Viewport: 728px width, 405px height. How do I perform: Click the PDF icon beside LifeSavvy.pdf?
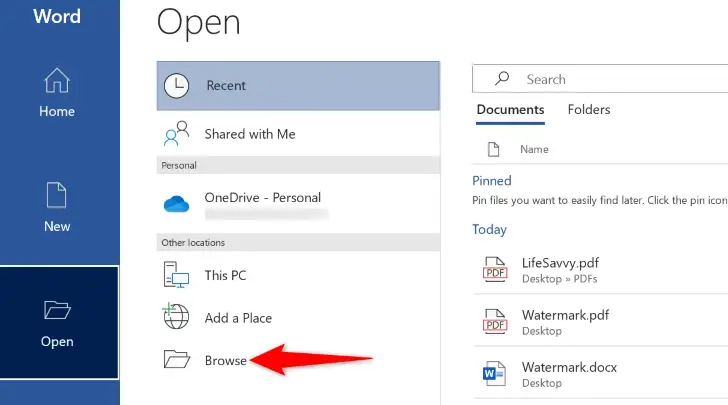pos(495,270)
